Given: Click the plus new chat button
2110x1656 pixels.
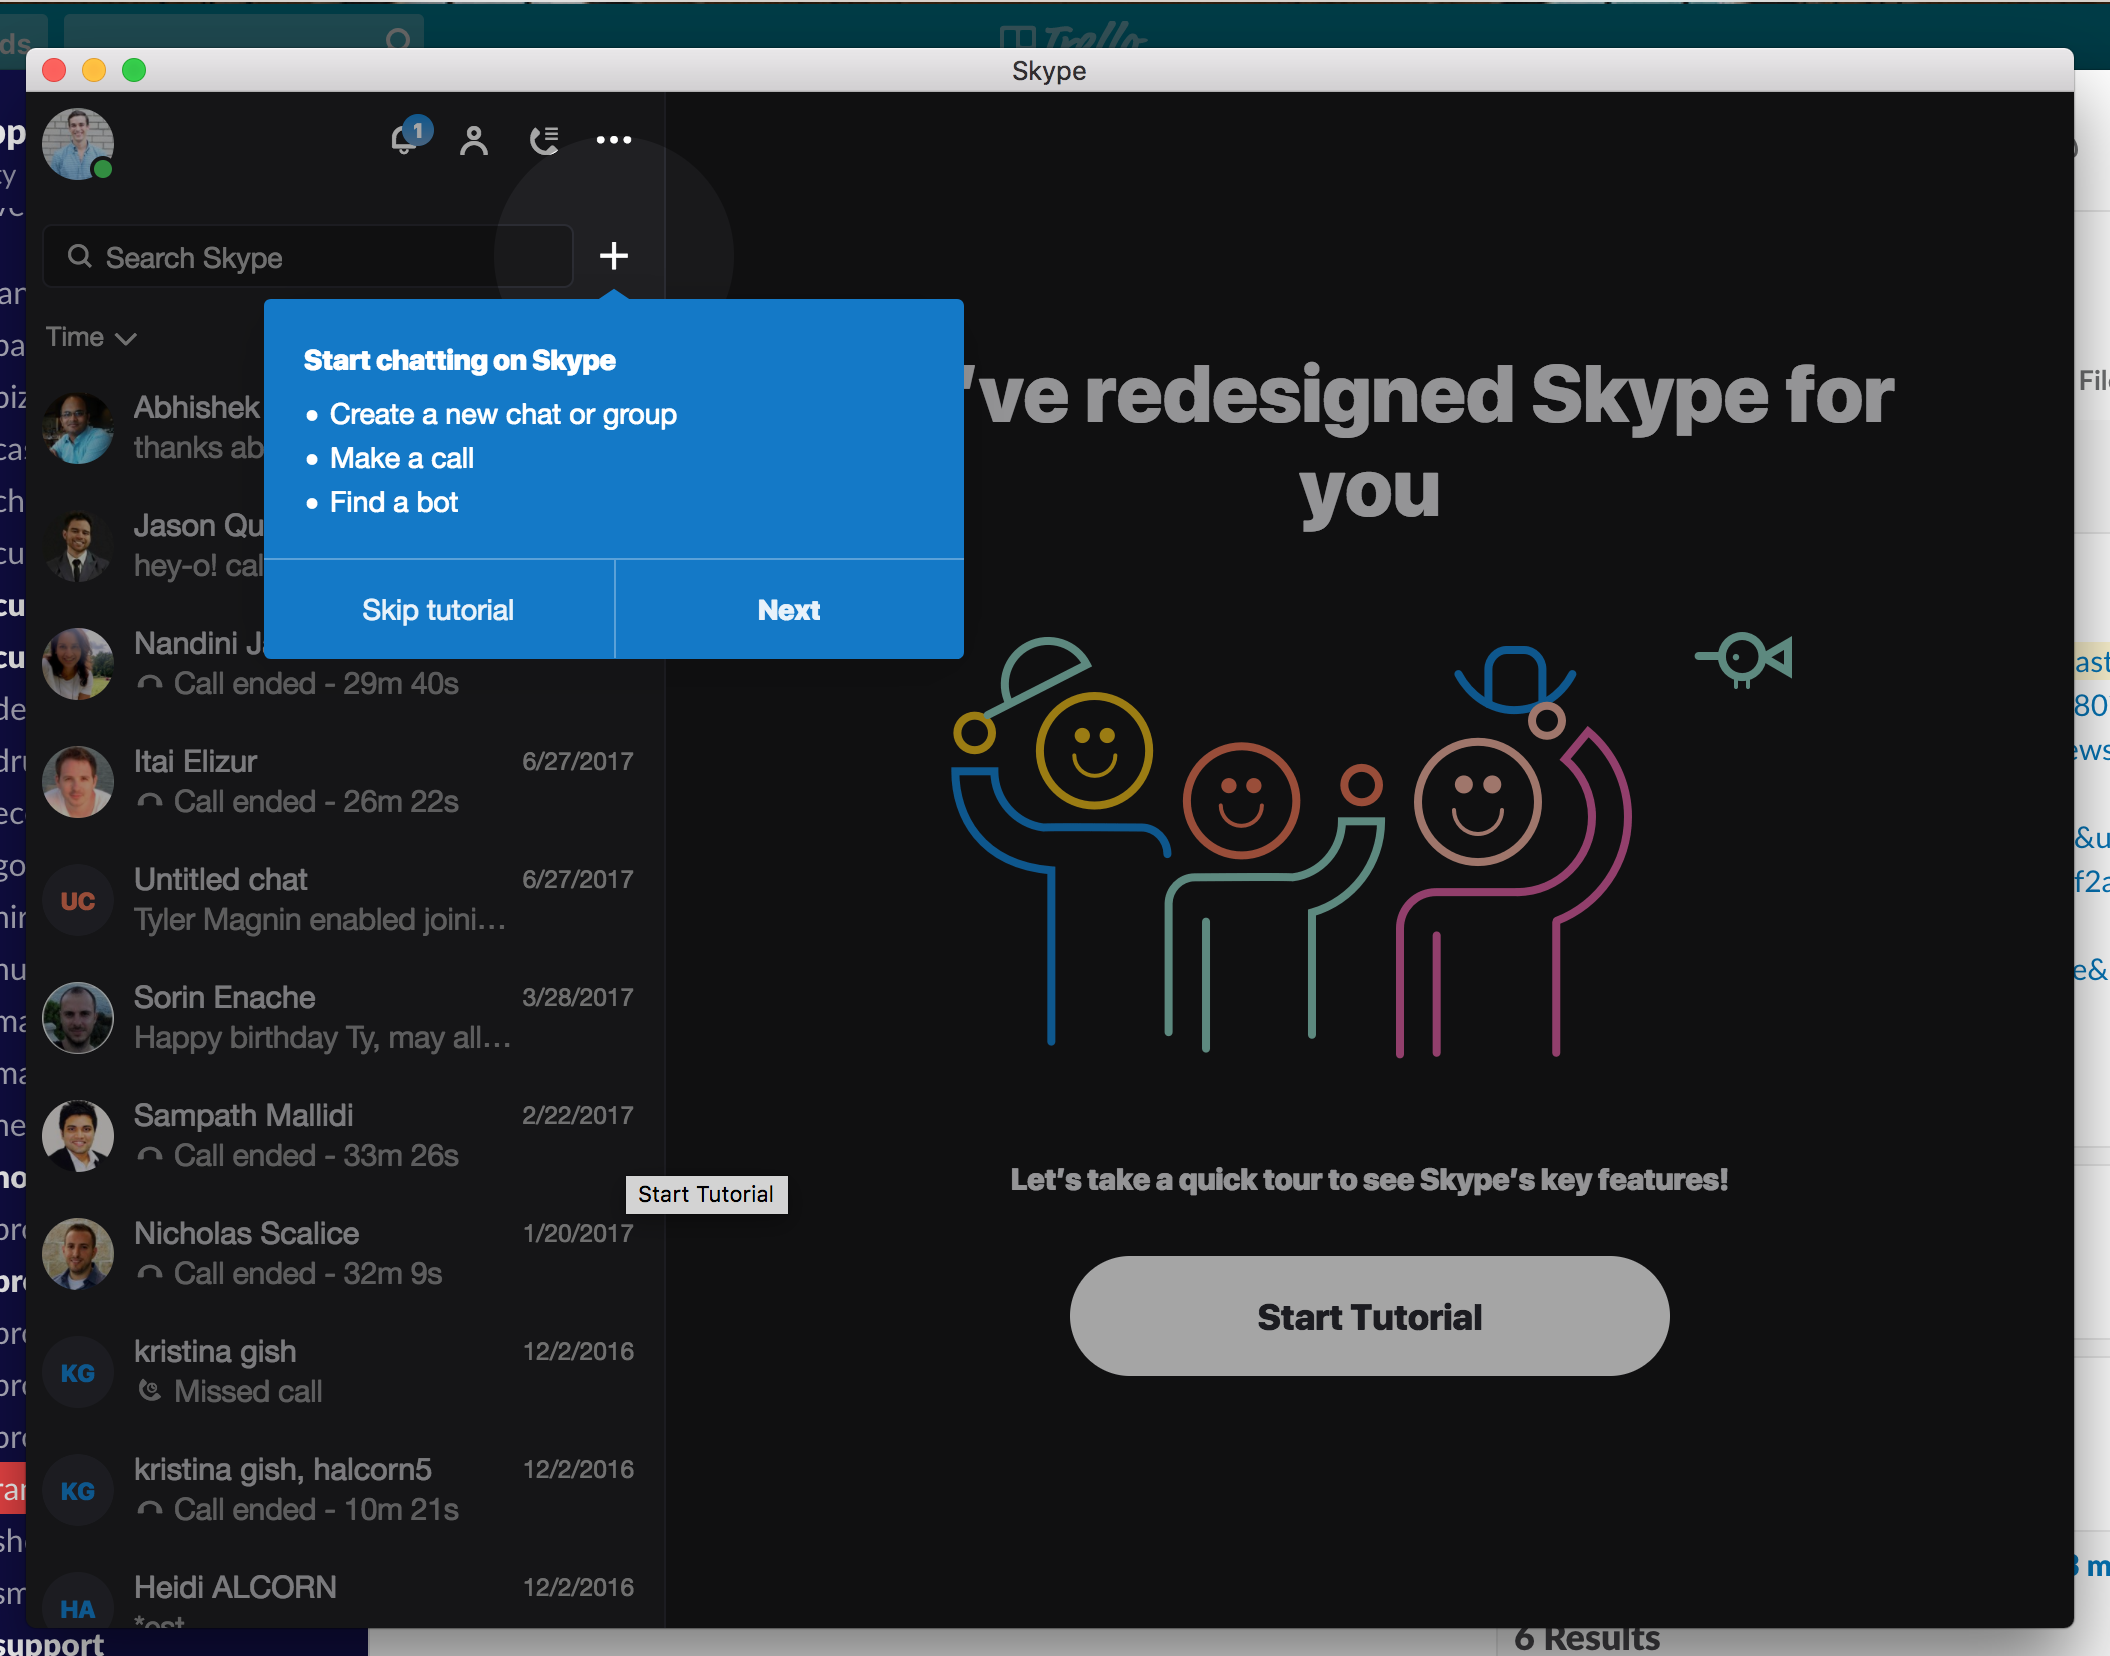Looking at the screenshot, I should pos(614,256).
